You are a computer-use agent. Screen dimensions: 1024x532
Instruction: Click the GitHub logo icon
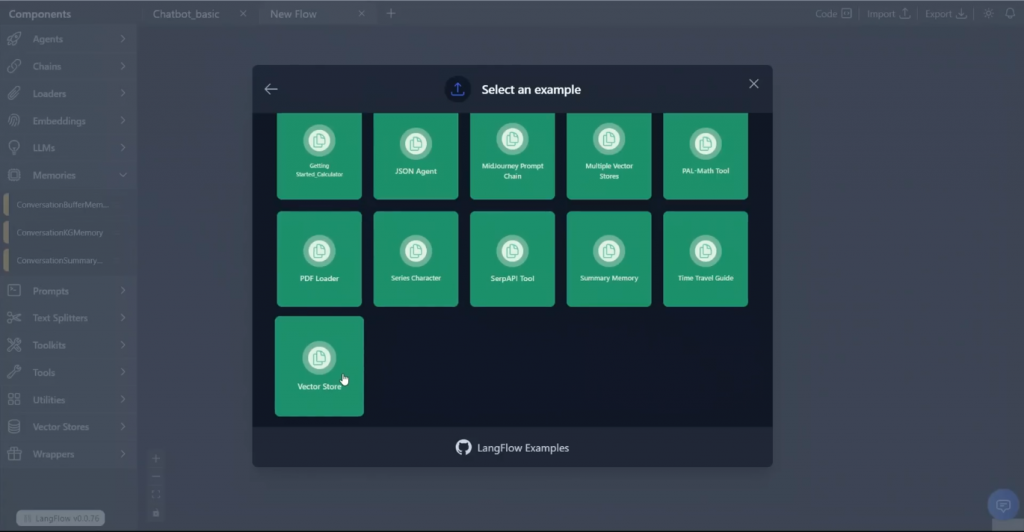(x=463, y=448)
